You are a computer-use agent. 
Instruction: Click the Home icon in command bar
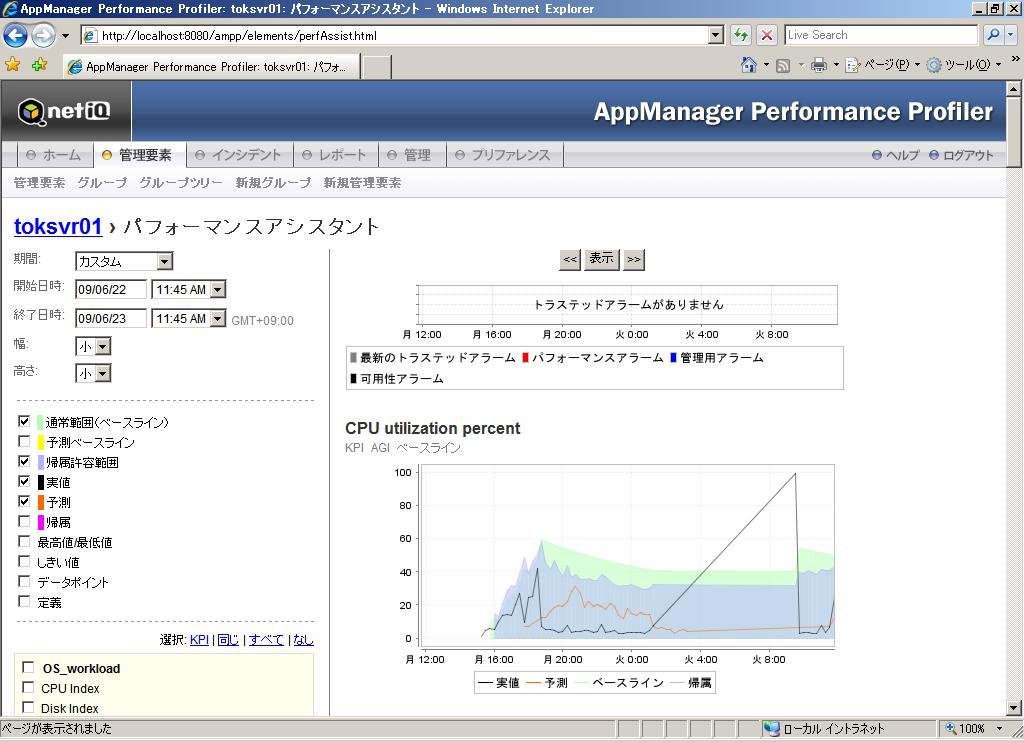click(749, 65)
